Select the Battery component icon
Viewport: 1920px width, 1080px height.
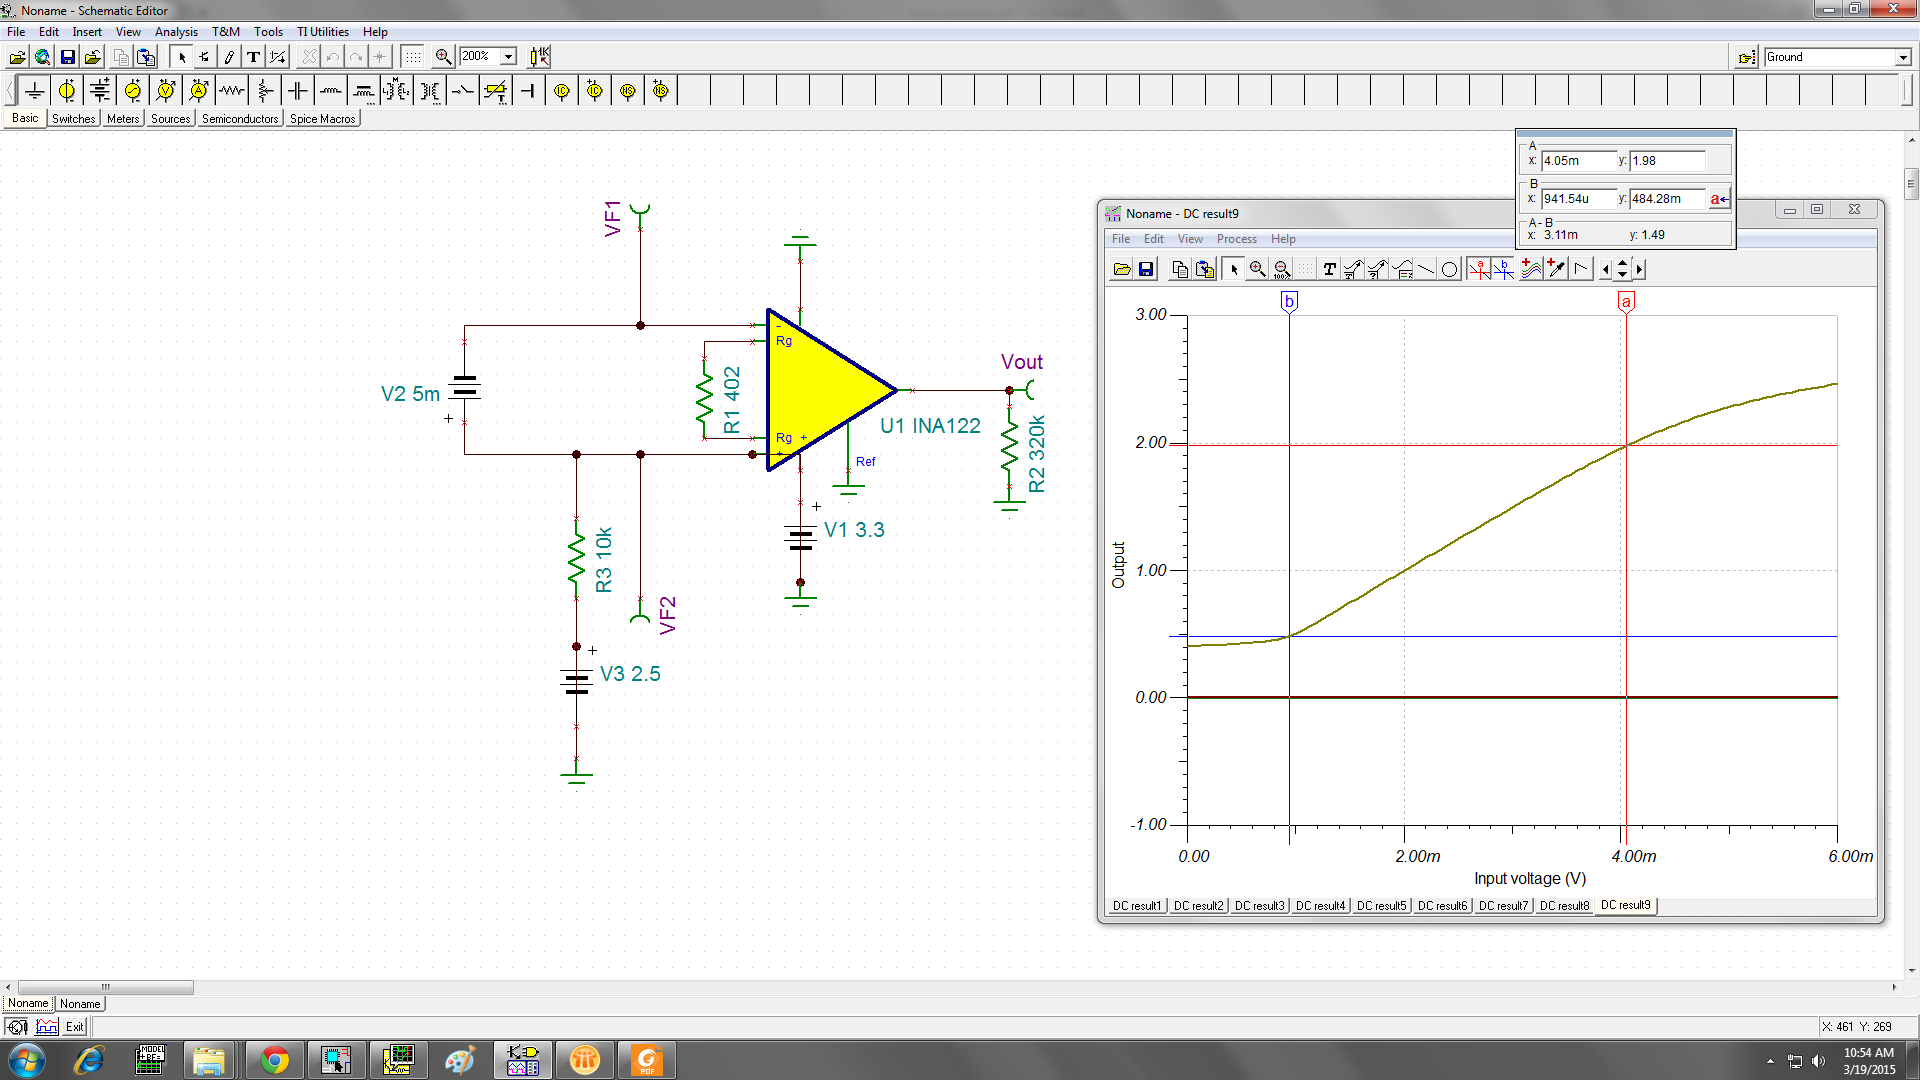point(100,90)
